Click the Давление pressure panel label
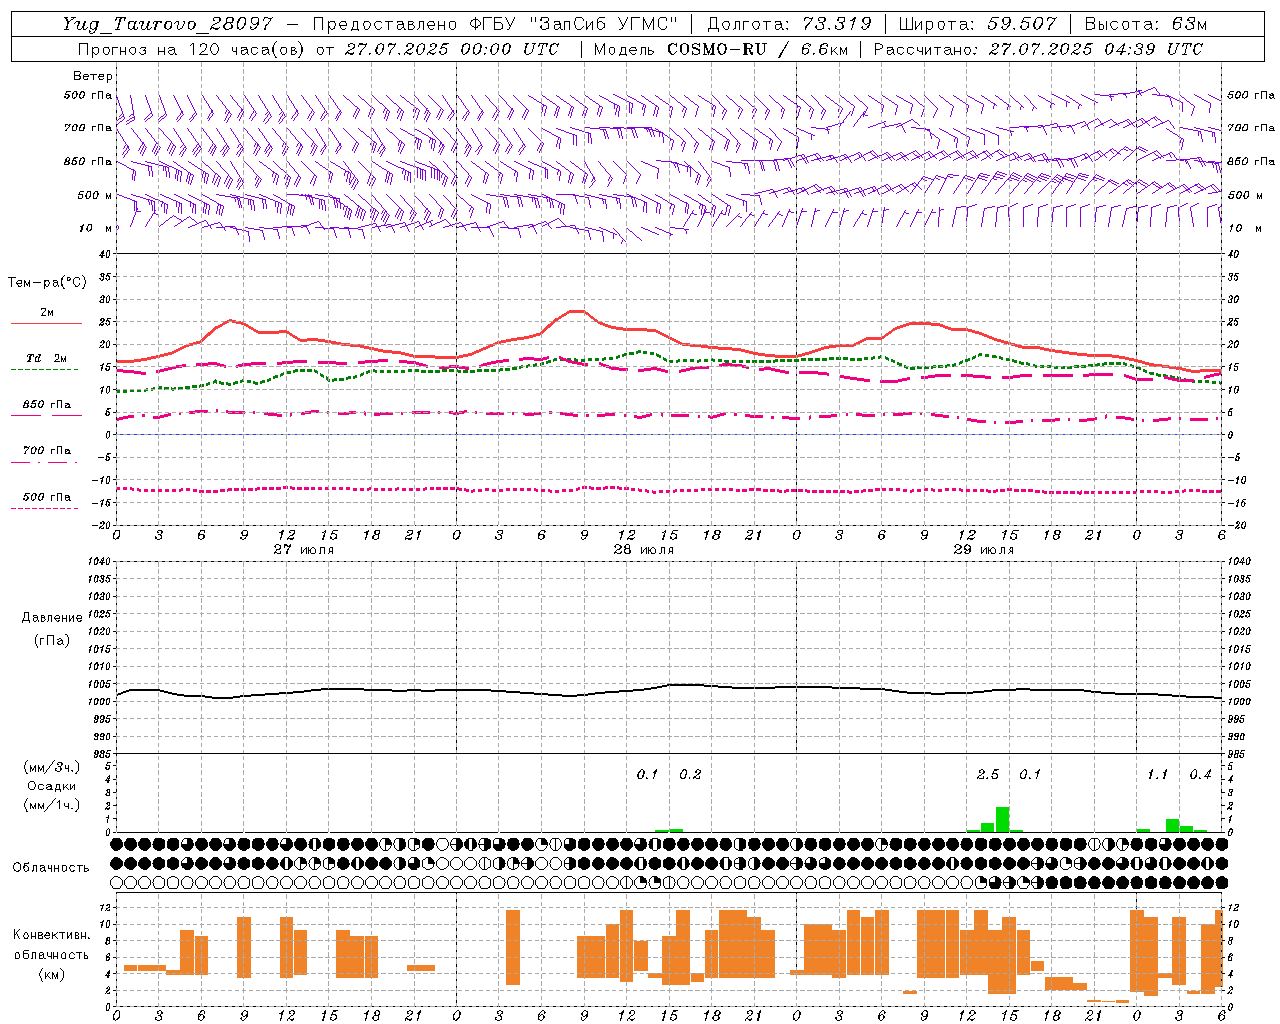Viewport: 1280px width, 1024px height. (x=52, y=618)
